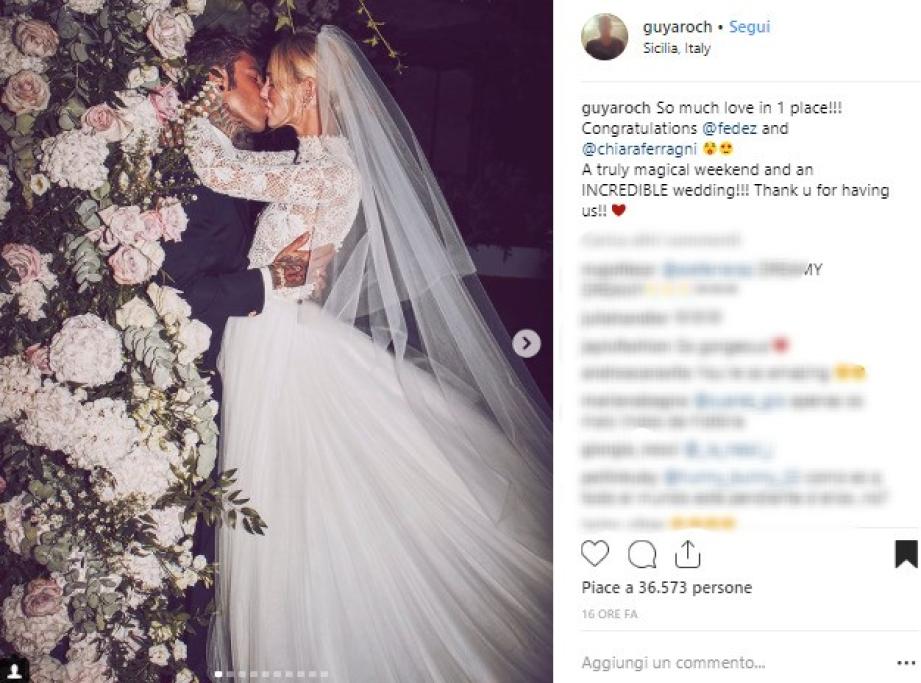921x683 pixels.
Task: Click the guyaroch name in caption
Action: 616,108
